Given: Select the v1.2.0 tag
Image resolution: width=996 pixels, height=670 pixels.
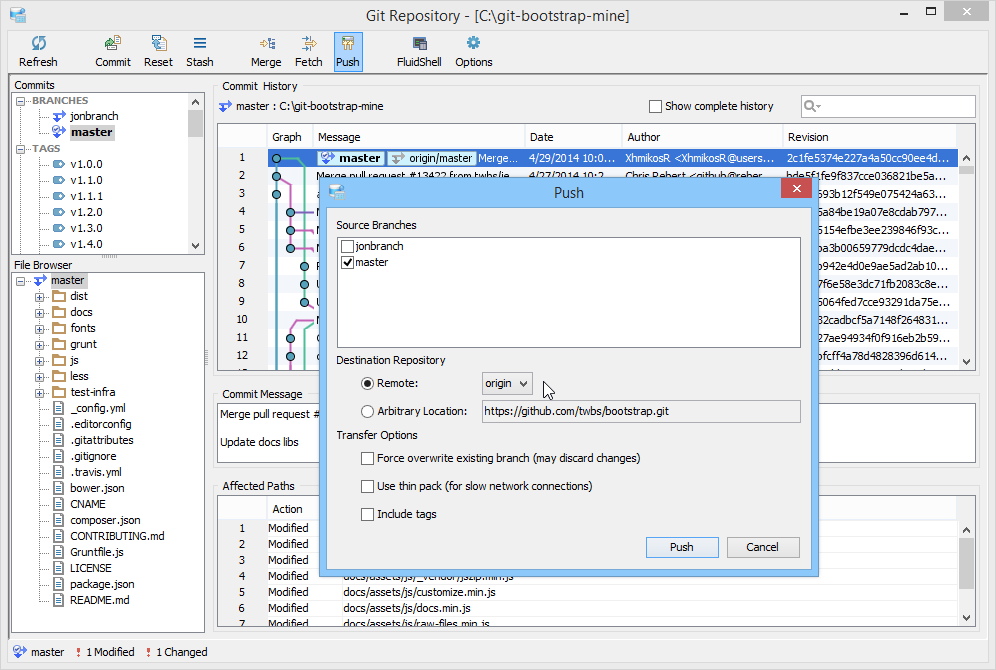Looking at the screenshot, I should click(86, 212).
